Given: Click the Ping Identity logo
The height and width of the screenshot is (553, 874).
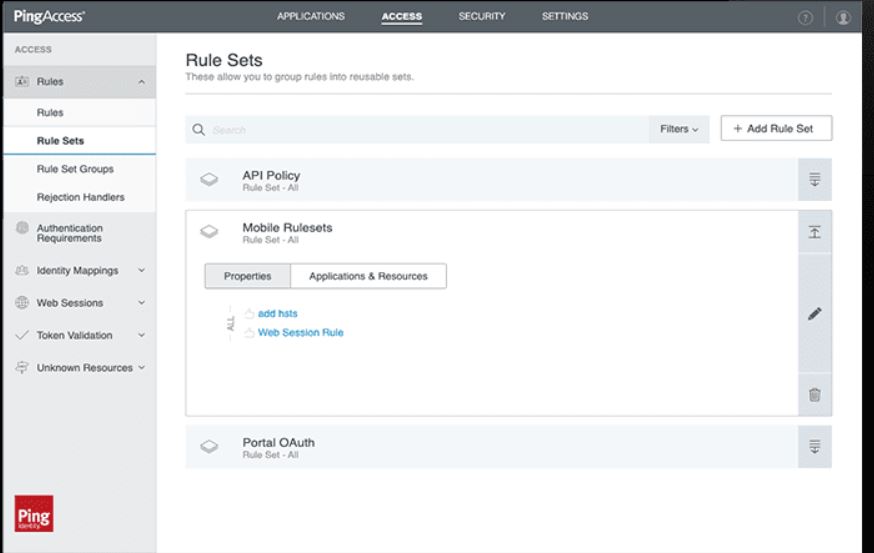Looking at the screenshot, I should tap(35, 514).
